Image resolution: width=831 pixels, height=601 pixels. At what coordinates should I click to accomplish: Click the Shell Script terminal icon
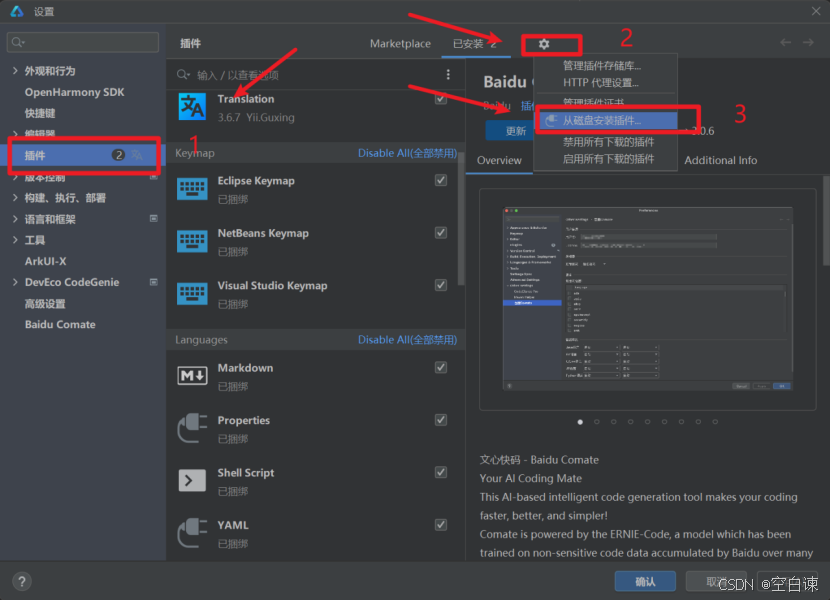[x=192, y=480]
